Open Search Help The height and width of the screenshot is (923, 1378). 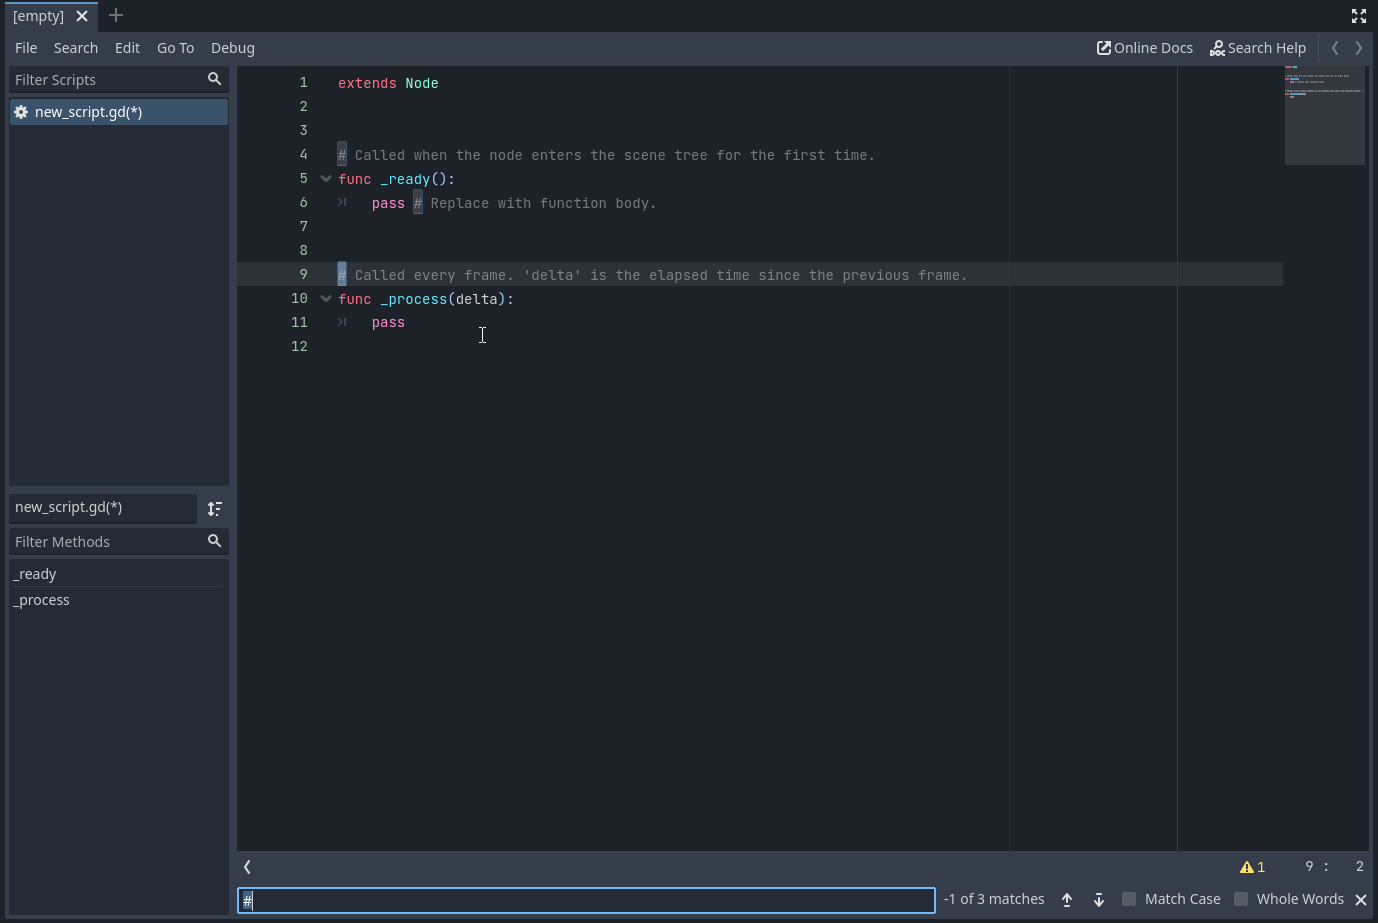coord(1258,47)
